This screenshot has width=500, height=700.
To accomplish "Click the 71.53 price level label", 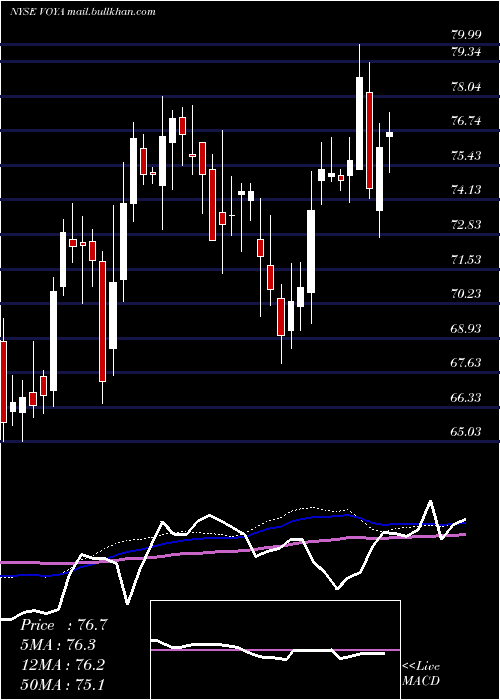I will (466, 259).
